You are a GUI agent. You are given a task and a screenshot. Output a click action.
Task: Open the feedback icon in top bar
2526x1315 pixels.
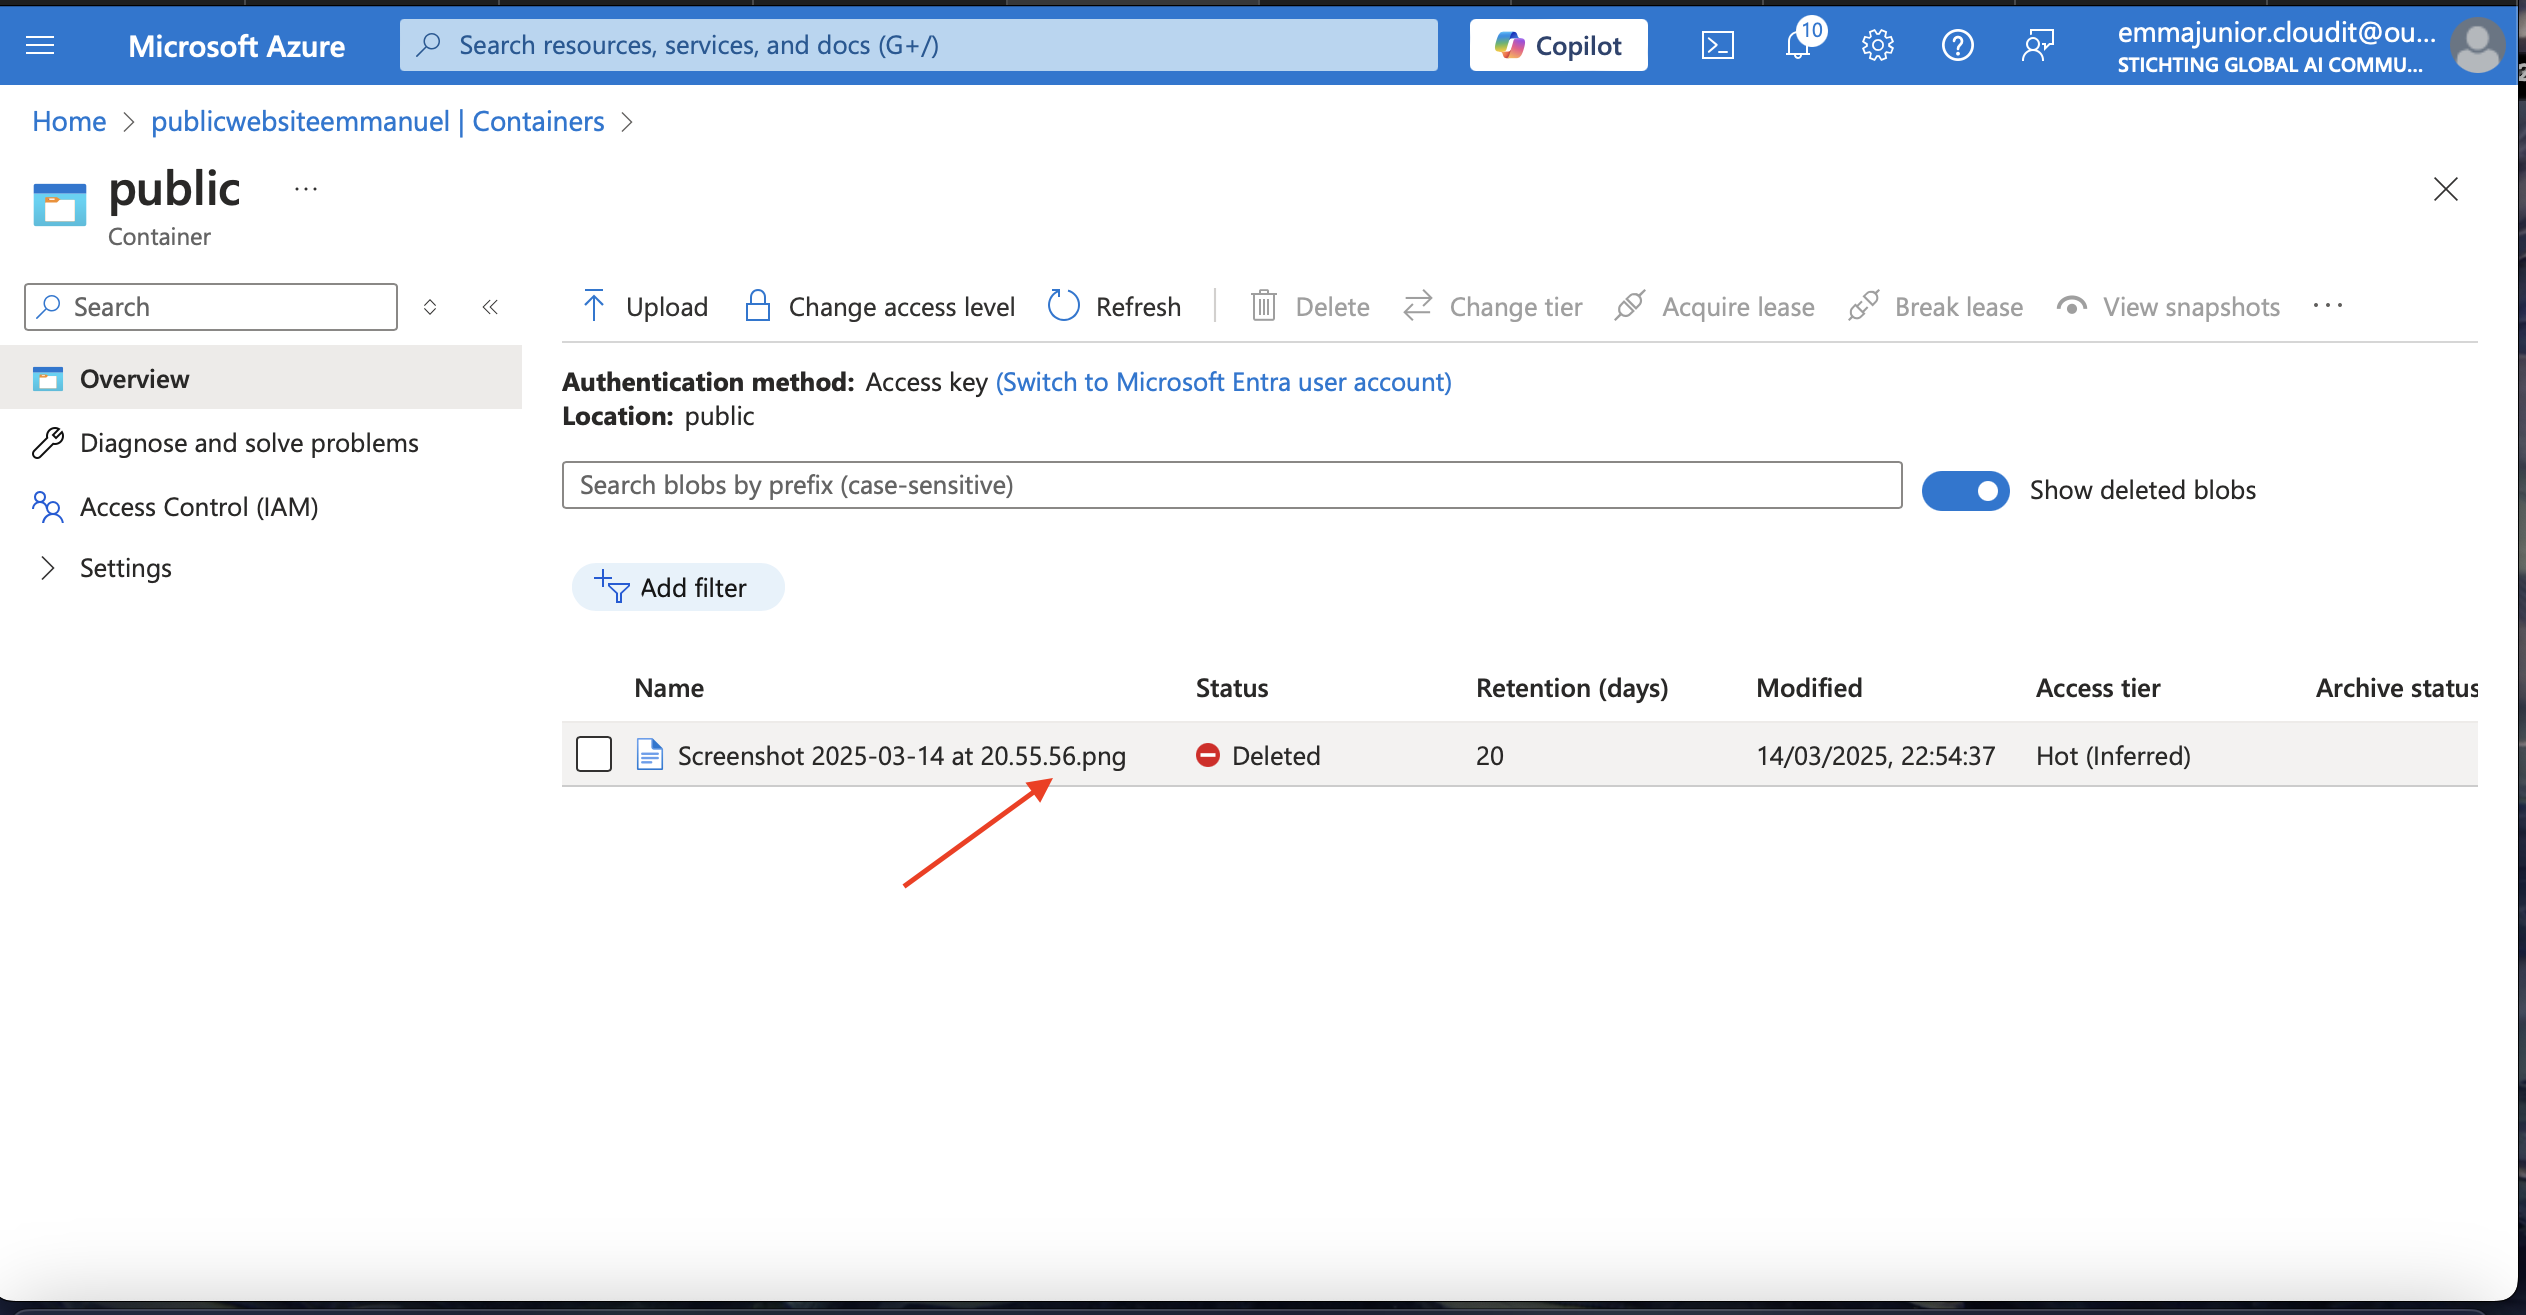point(2037,45)
